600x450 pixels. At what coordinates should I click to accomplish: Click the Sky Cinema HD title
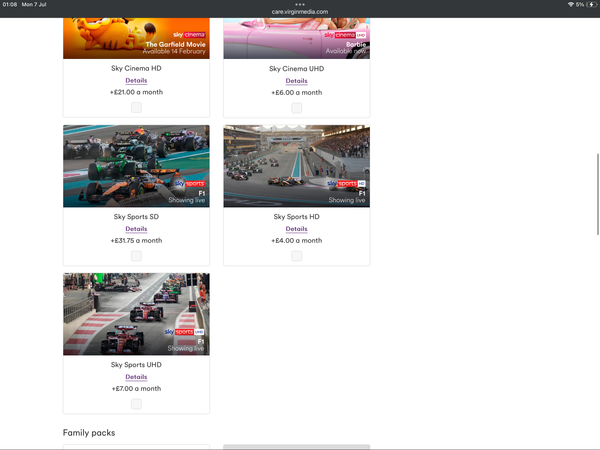coord(136,68)
